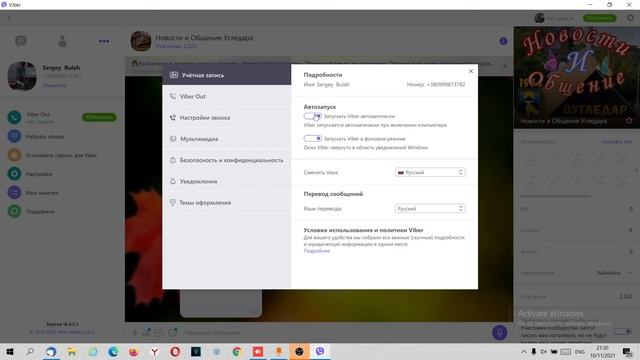Open the Файлы row in the info panel
Viewport: 640px width, 360px height.
point(577,251)
